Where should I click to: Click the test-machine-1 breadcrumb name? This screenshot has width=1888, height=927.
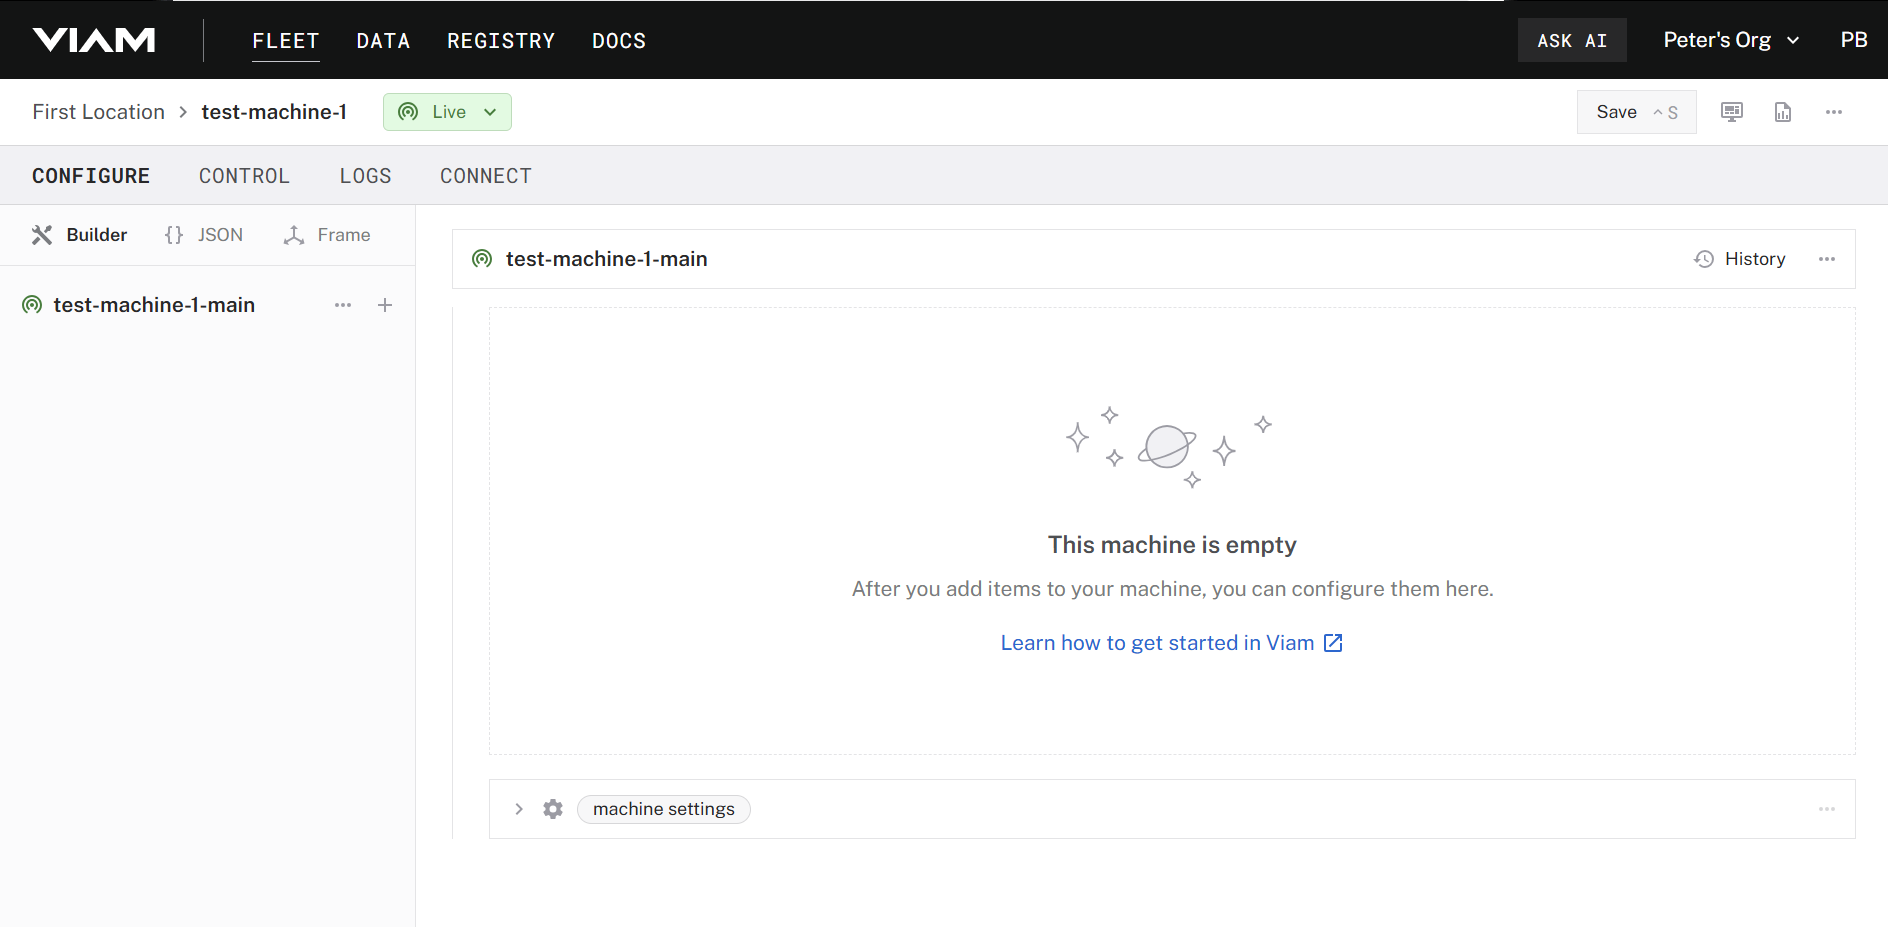[x=274, y=112]
